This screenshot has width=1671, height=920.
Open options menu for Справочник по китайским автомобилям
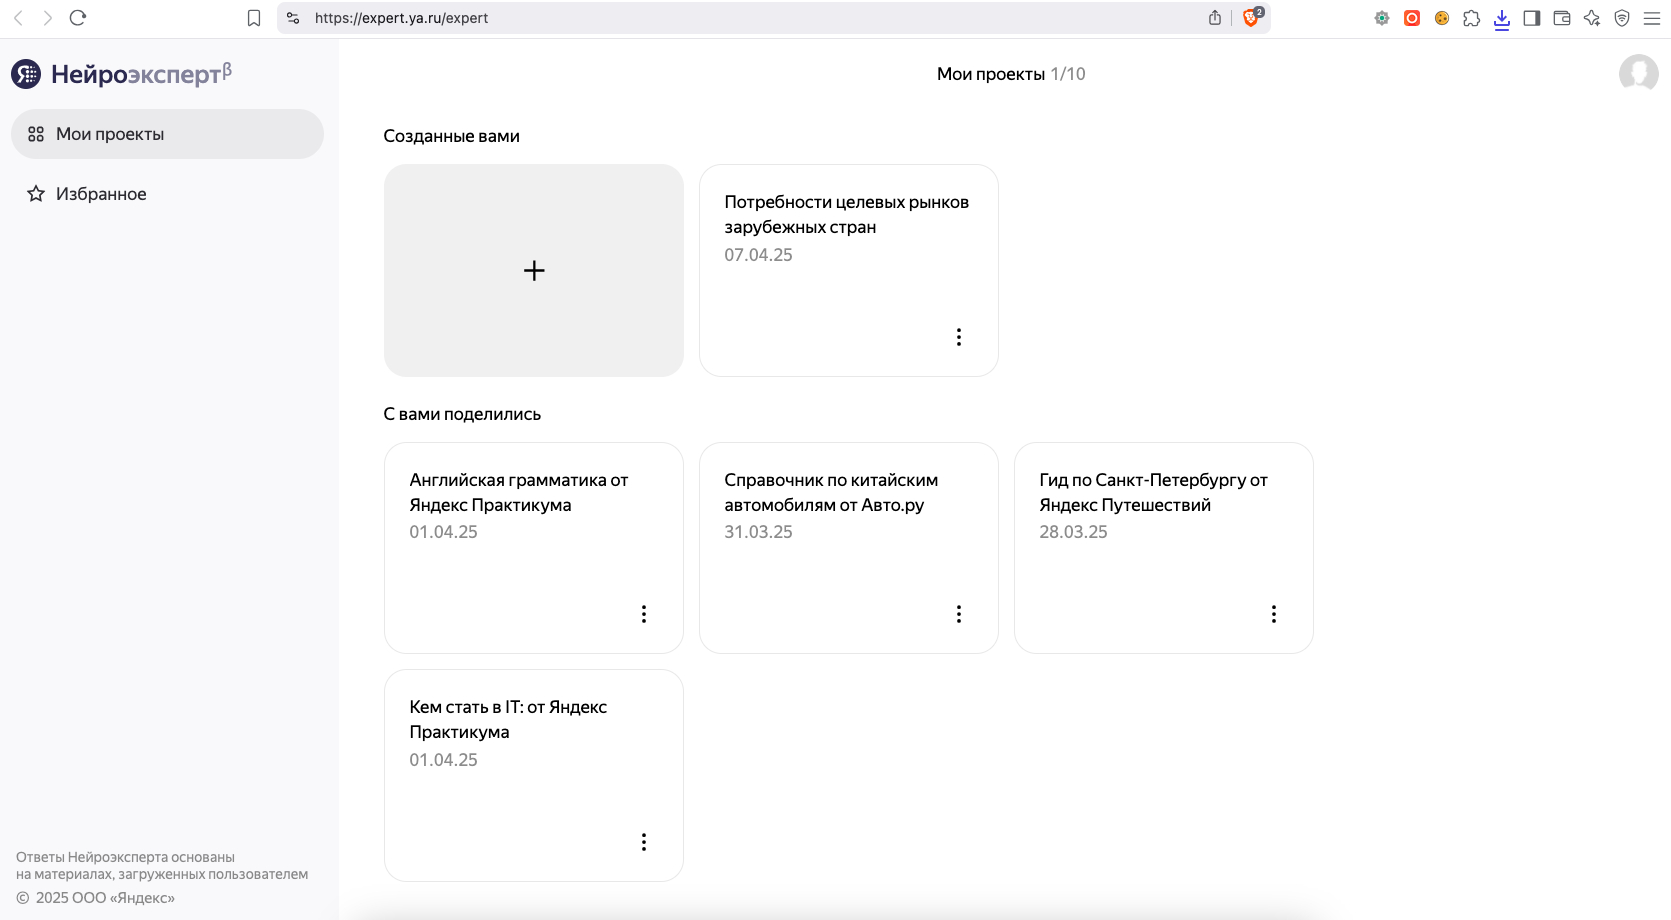(959, 614)
